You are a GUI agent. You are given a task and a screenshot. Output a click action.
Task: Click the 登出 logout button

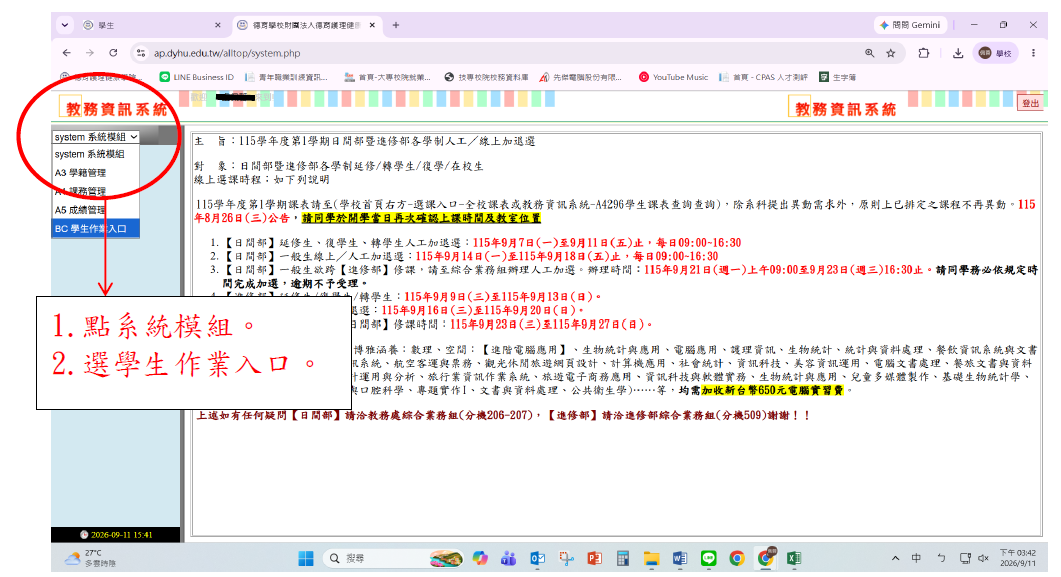click(1031, 103)
